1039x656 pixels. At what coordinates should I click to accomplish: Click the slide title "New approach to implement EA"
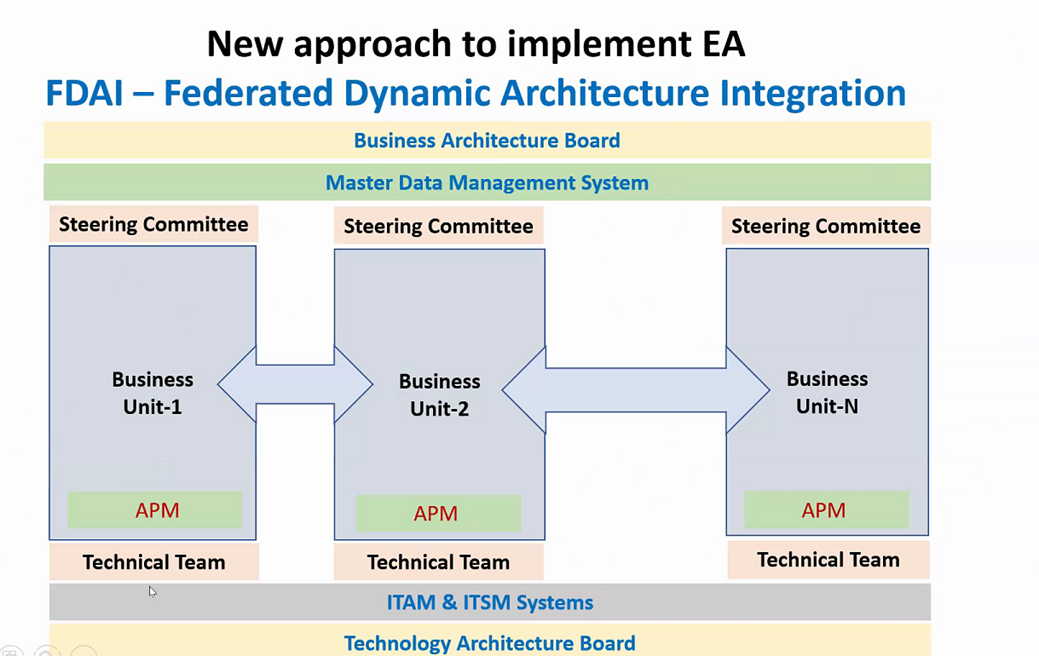[x=476, y=44]
